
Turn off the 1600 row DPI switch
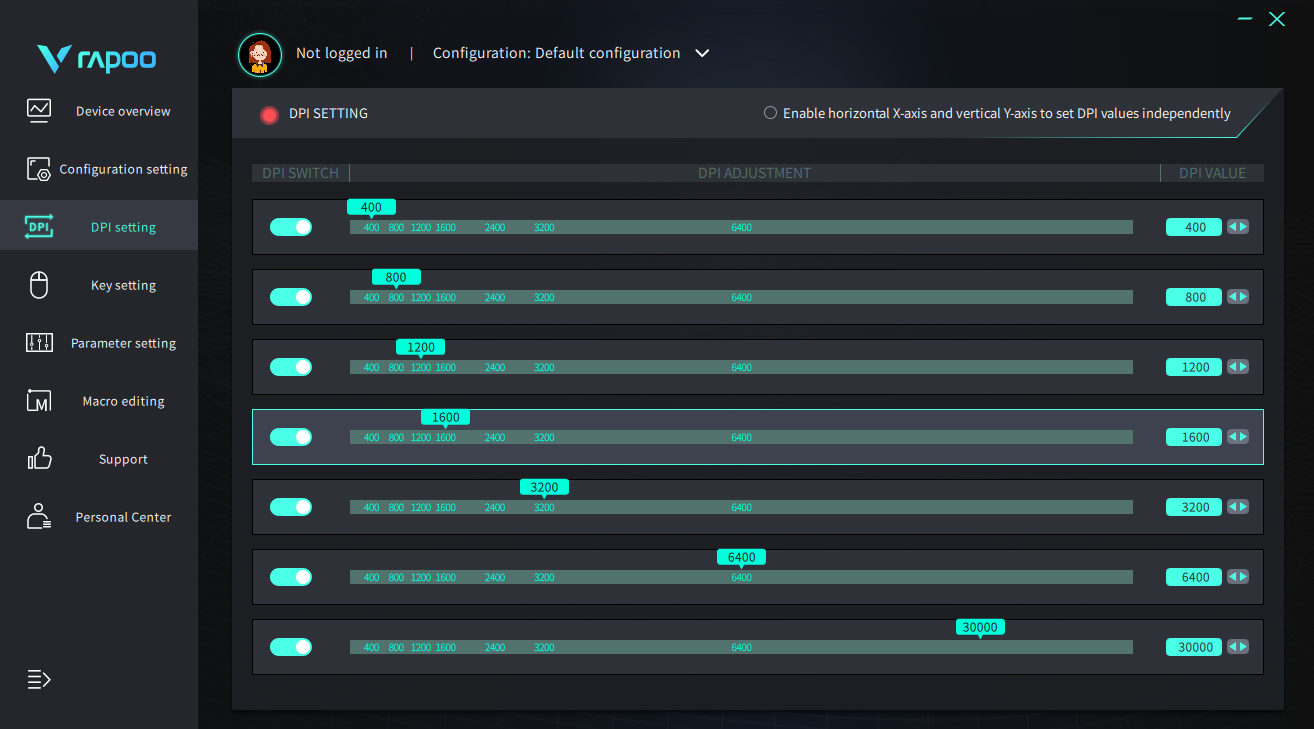pyautogui.click(x=291, y=437)
